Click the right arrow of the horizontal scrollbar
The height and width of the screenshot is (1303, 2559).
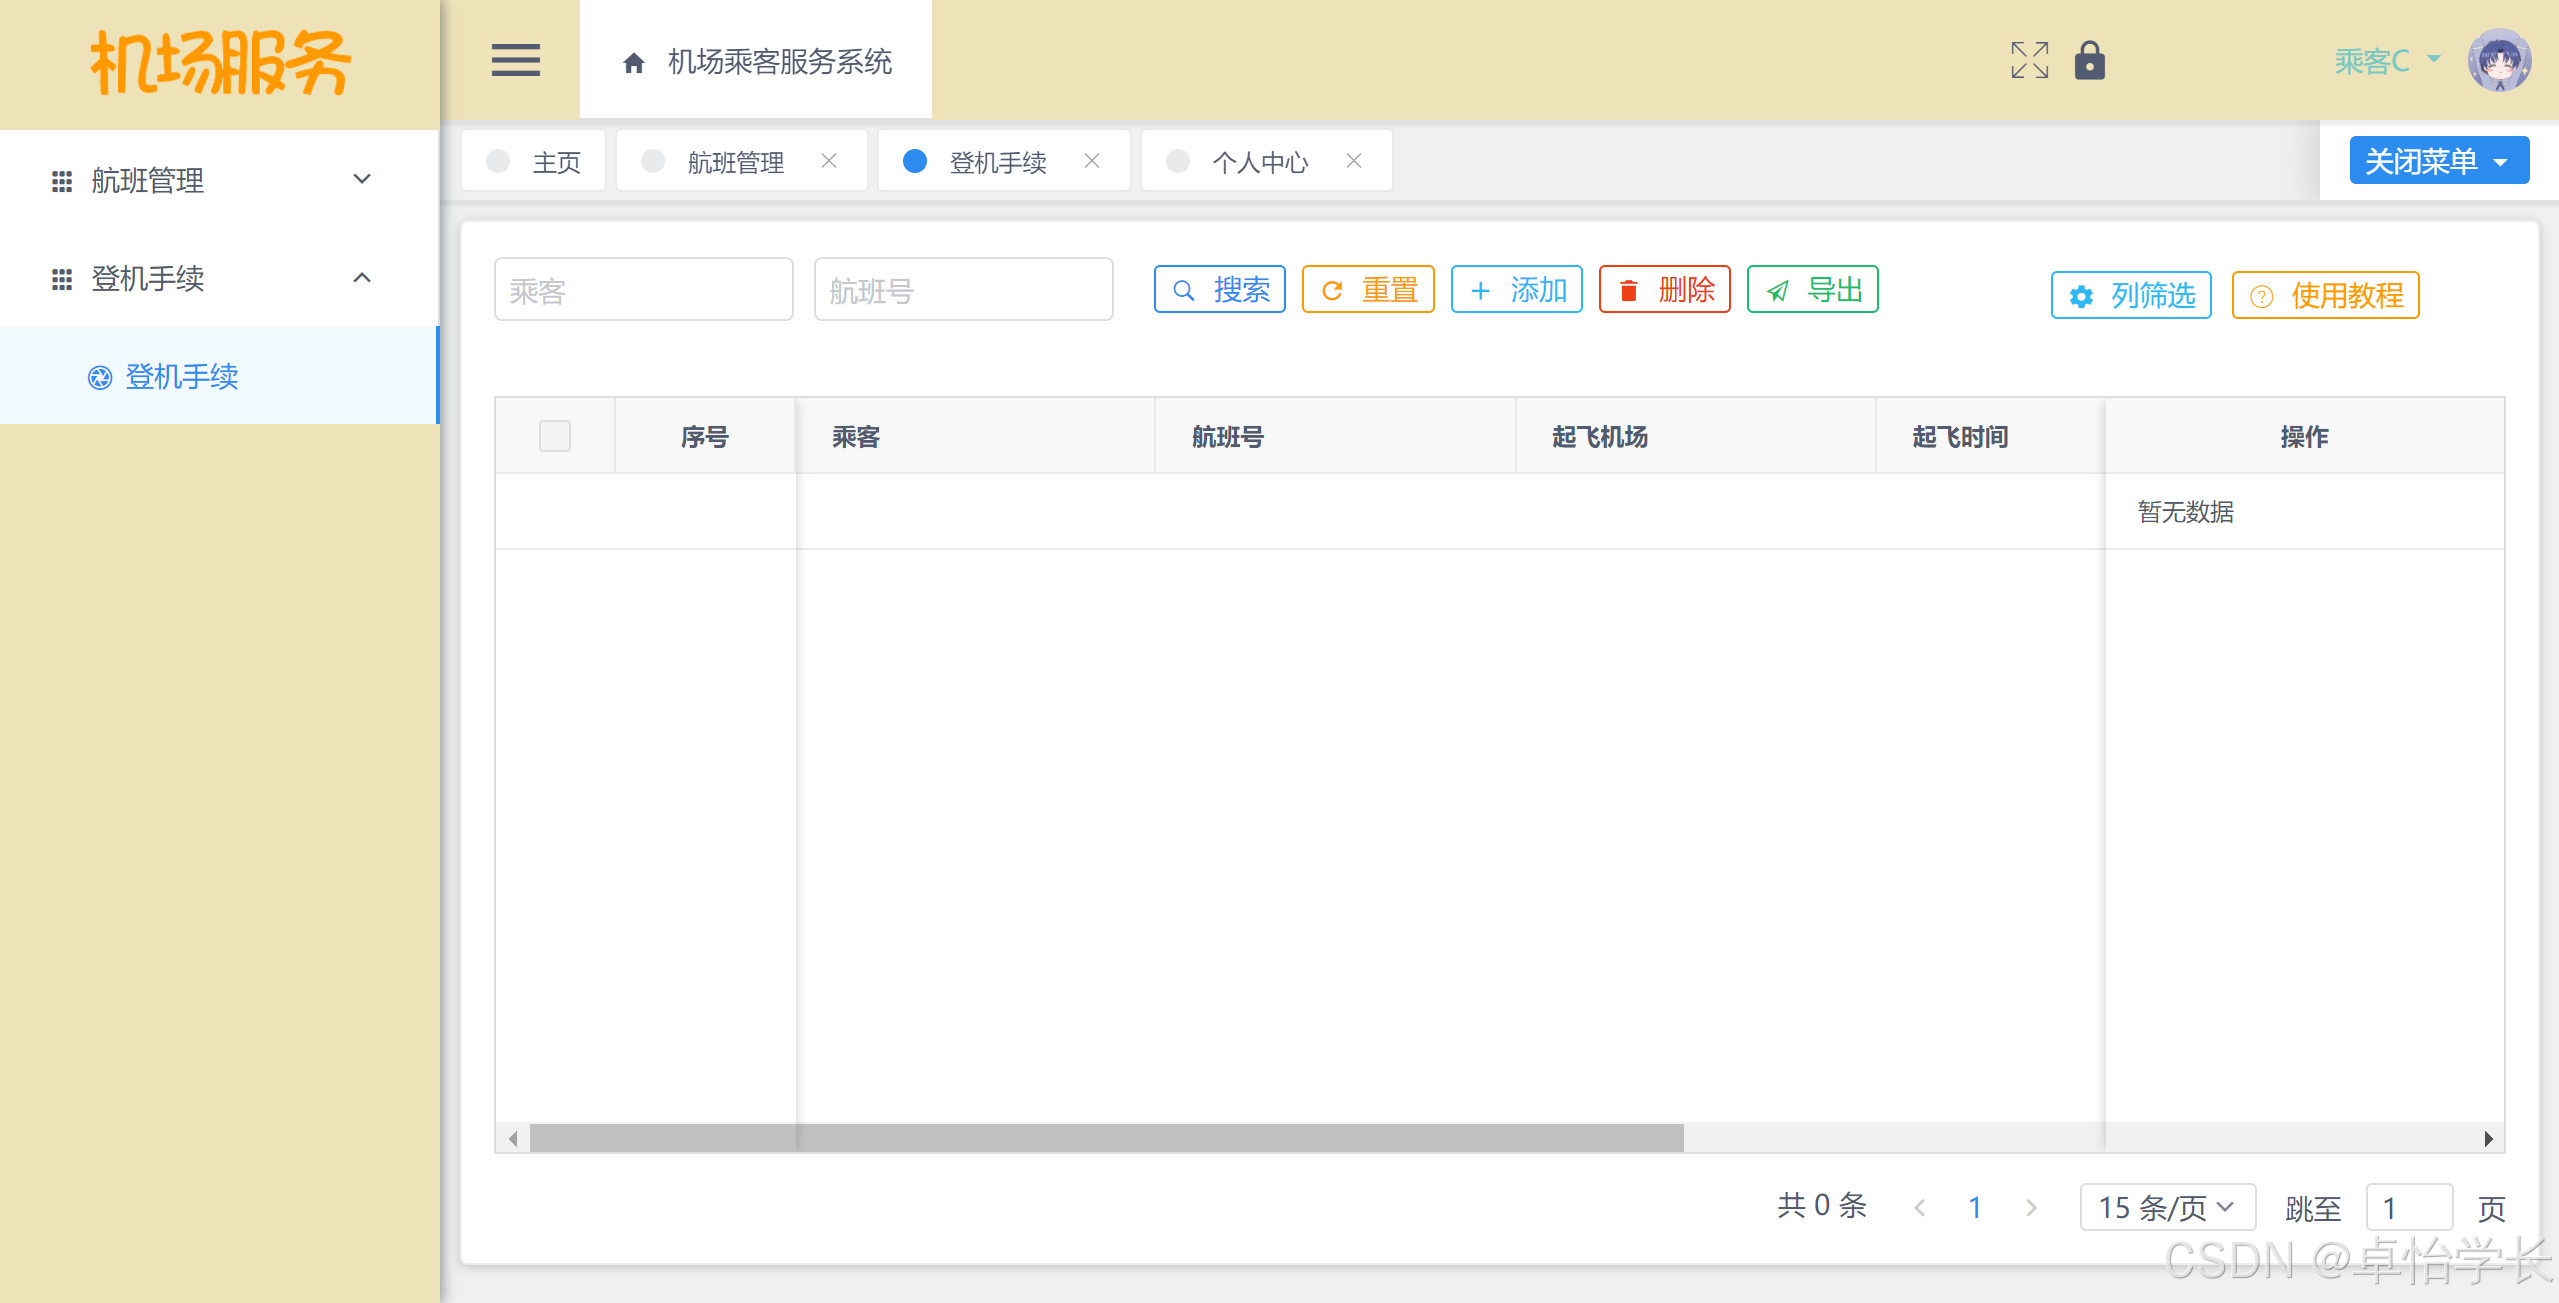point(2488,1138)
